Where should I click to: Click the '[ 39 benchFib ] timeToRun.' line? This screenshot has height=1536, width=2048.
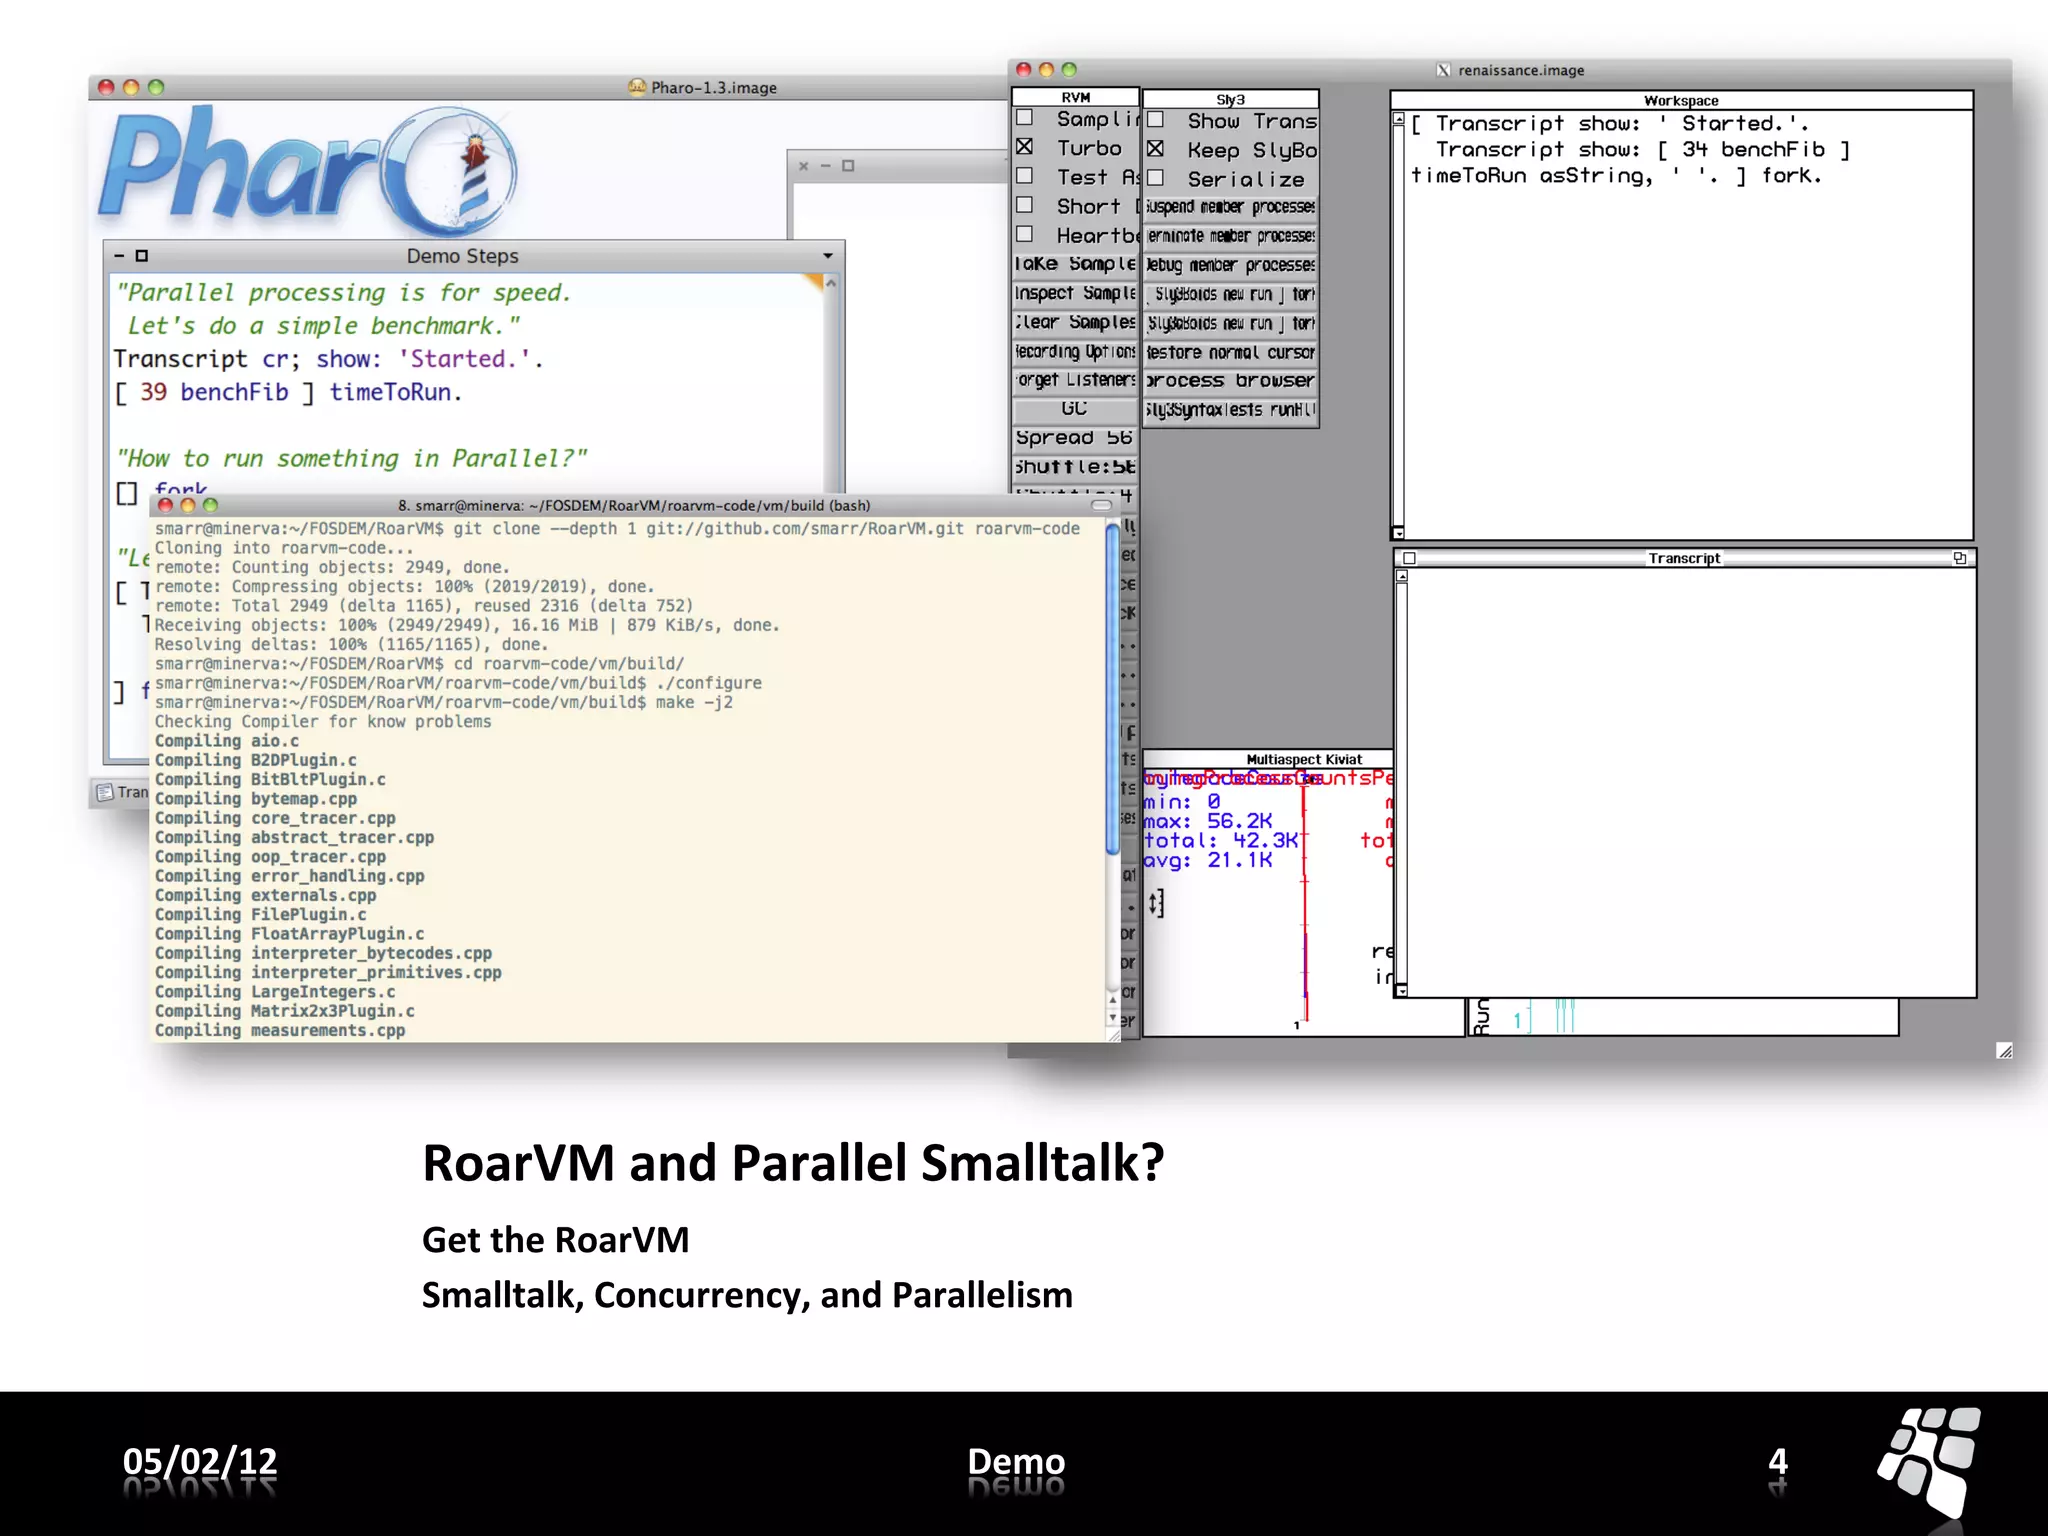tap(288, 392)
